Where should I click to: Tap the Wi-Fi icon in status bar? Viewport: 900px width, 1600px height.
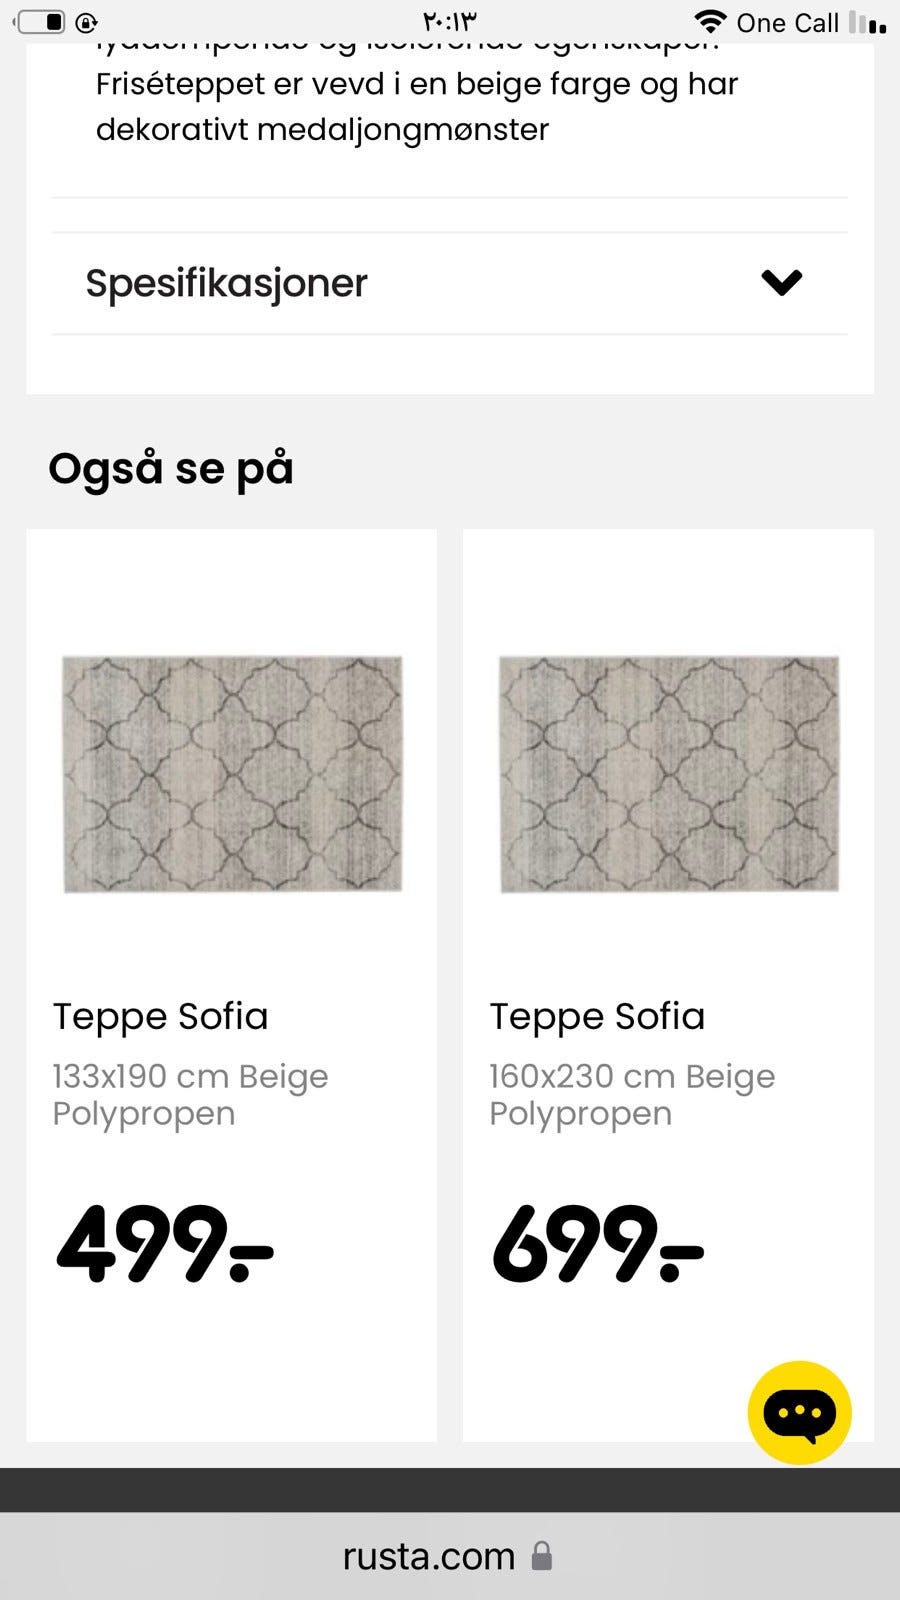click(710, 22)
